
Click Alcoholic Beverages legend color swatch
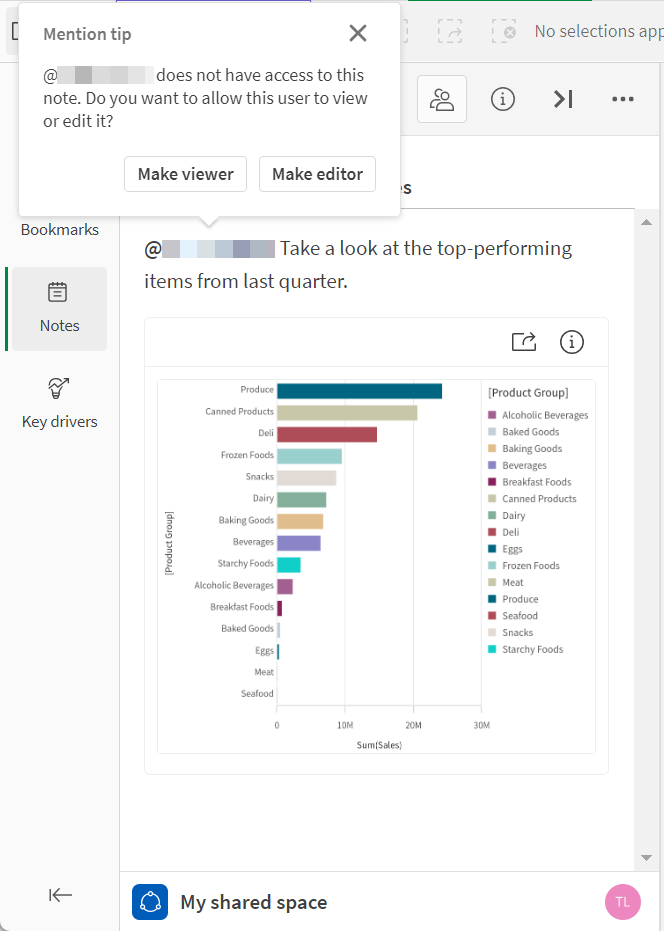(x=492, y=415)
